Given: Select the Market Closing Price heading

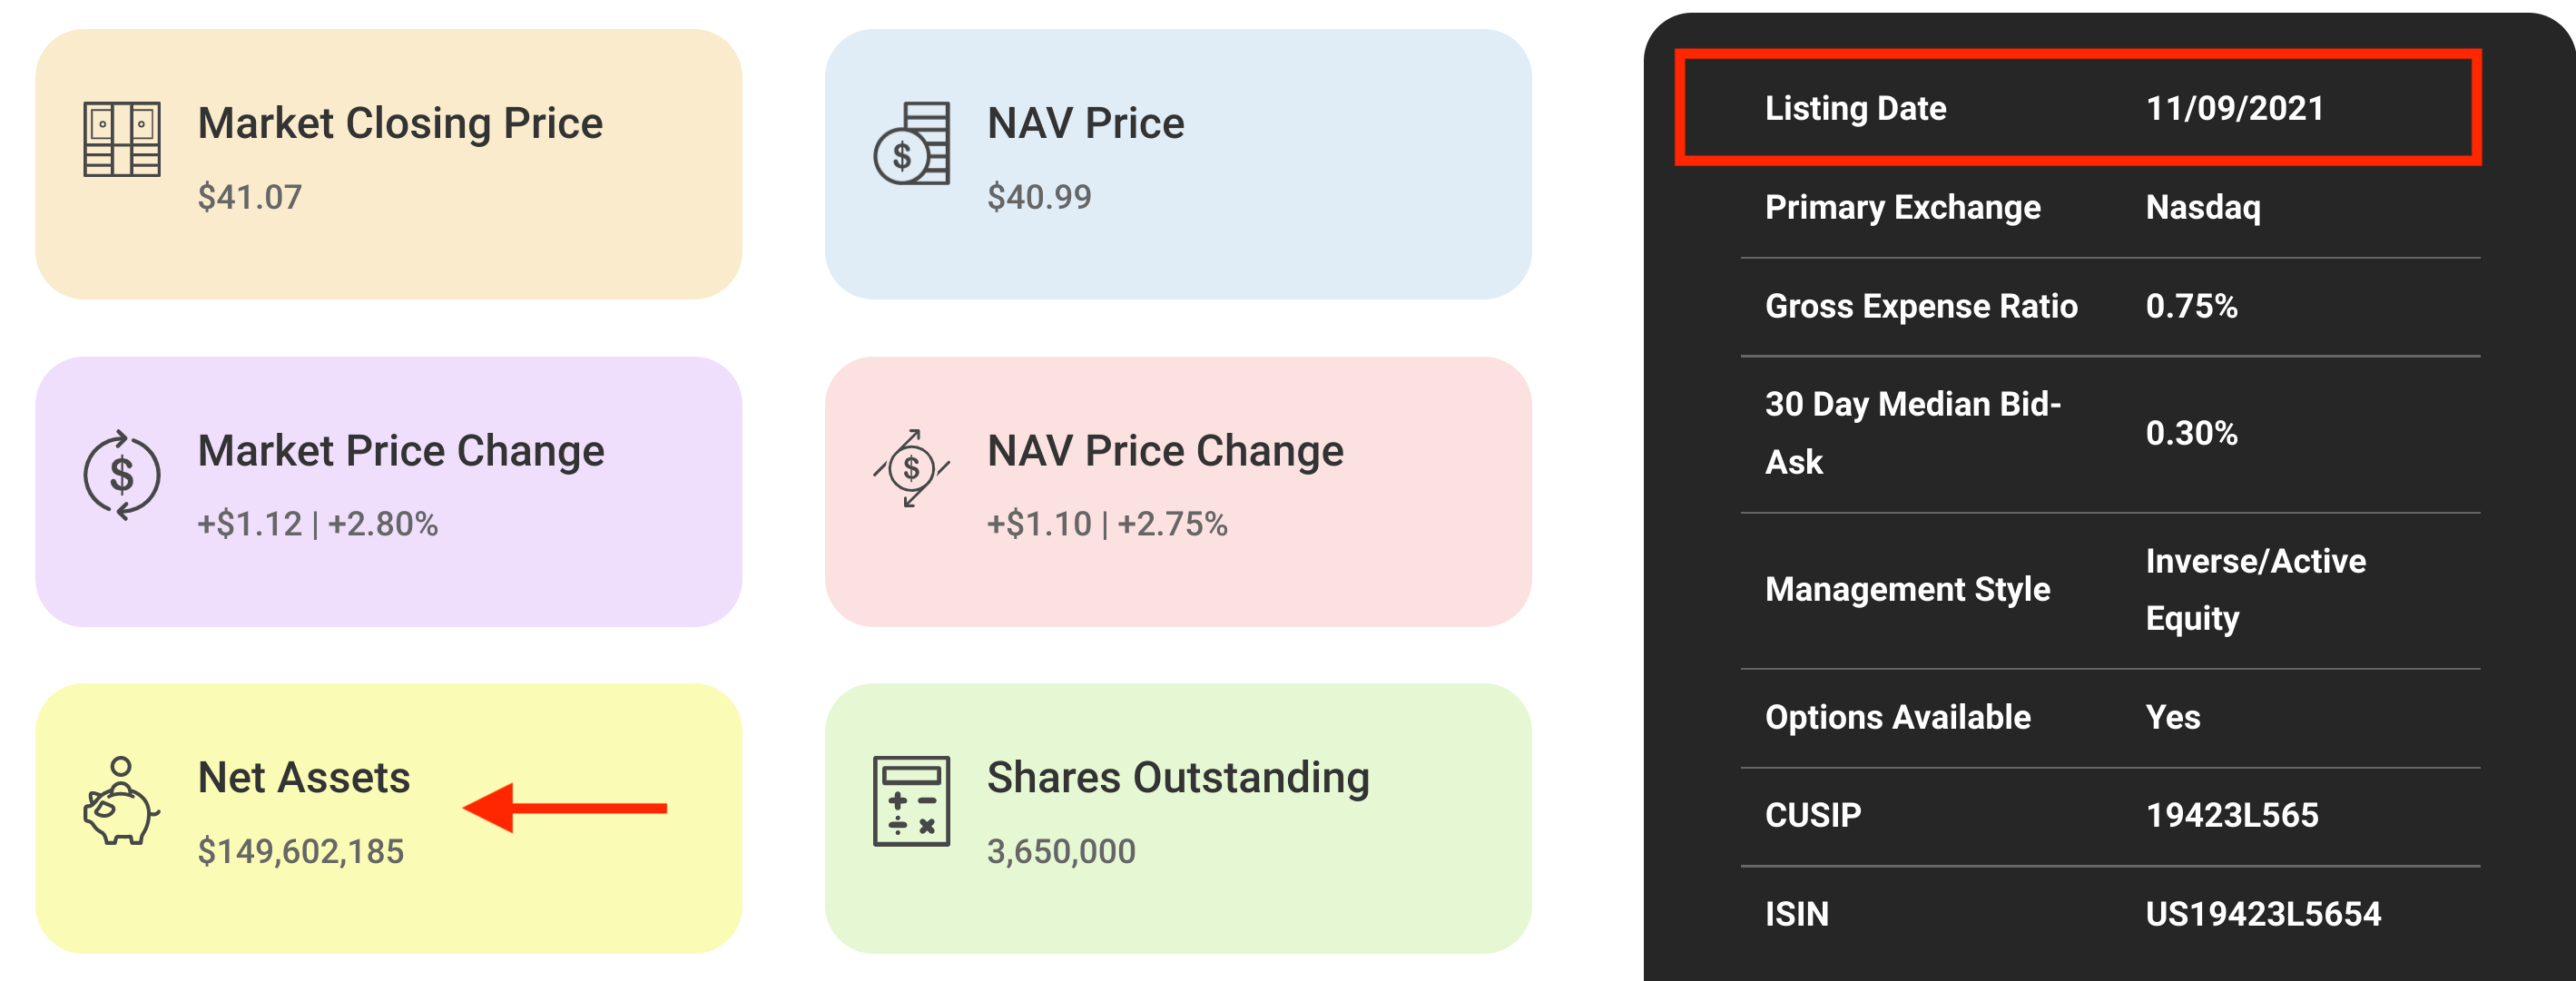Looking at the screenshot, I should pos(400,123).
